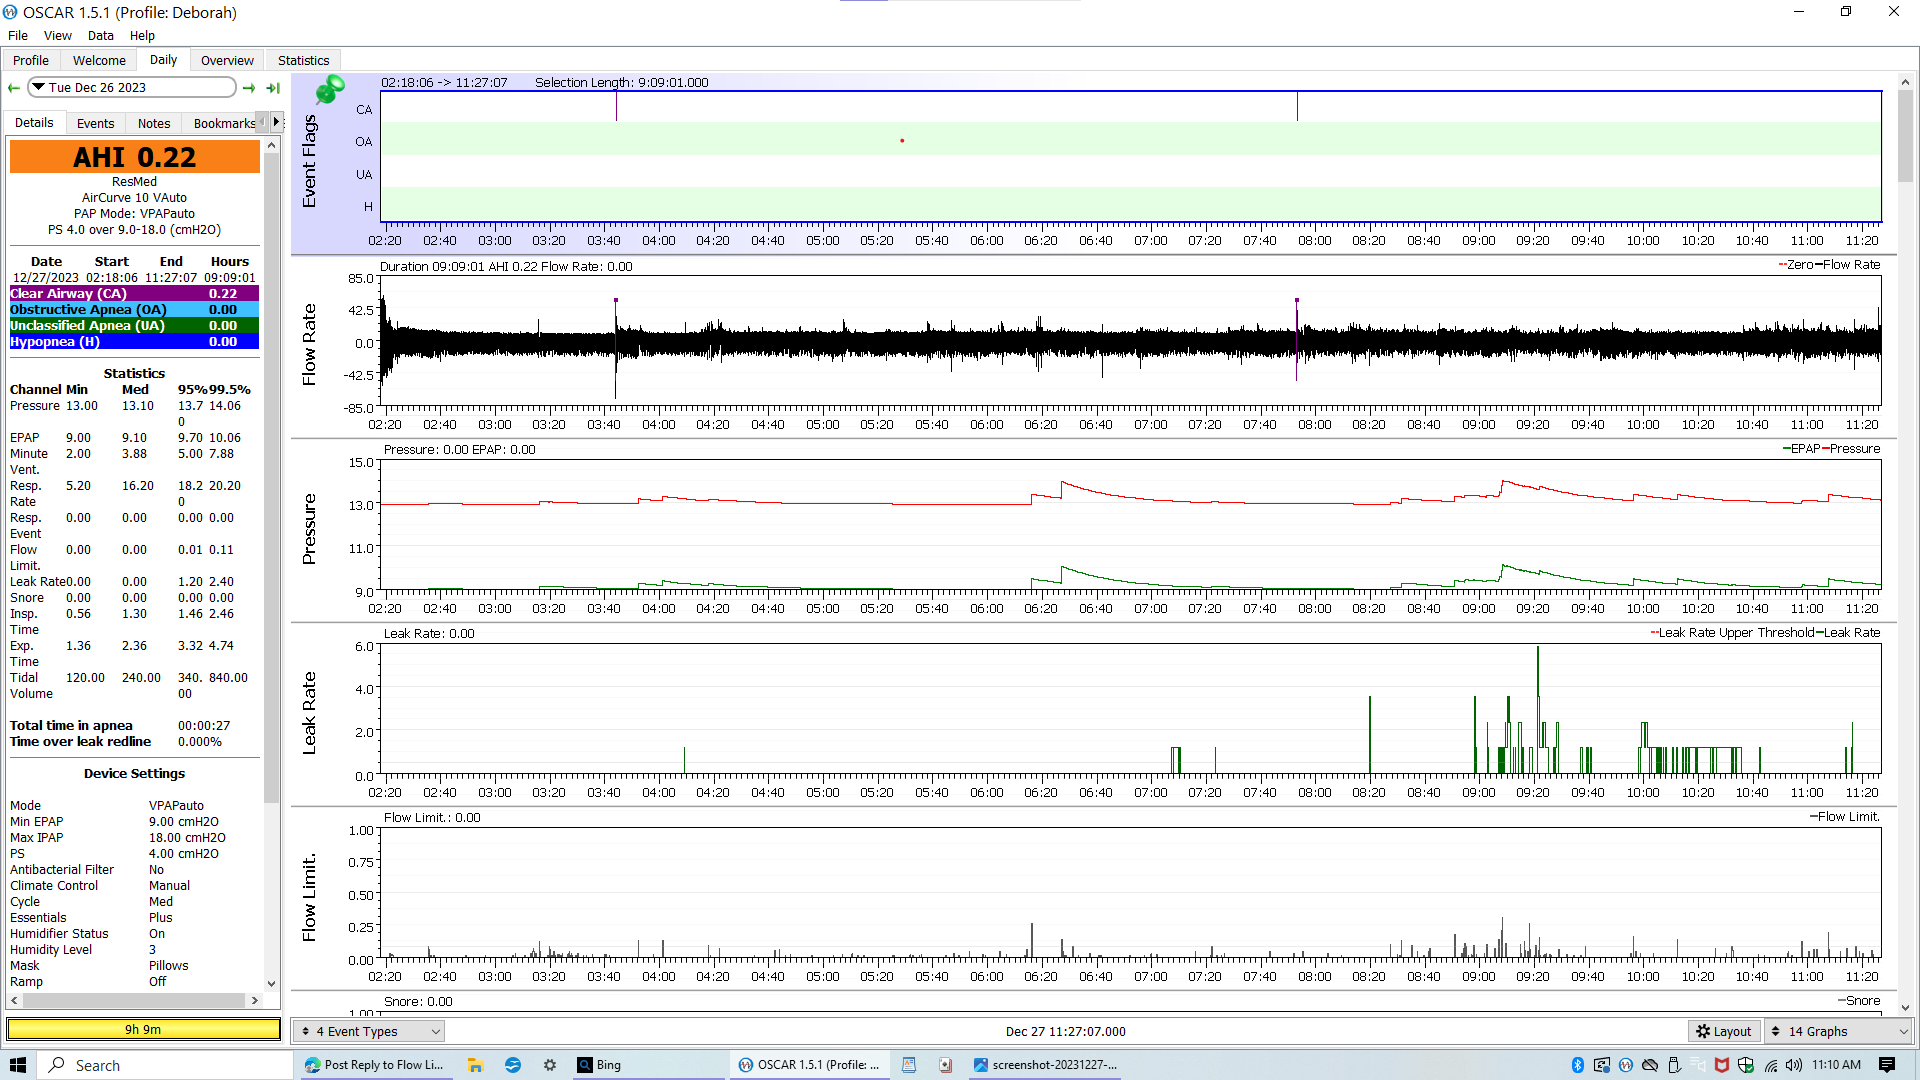
Task: Click the 9h 9m yellow session bar
Action: [x=143, y=1029]
